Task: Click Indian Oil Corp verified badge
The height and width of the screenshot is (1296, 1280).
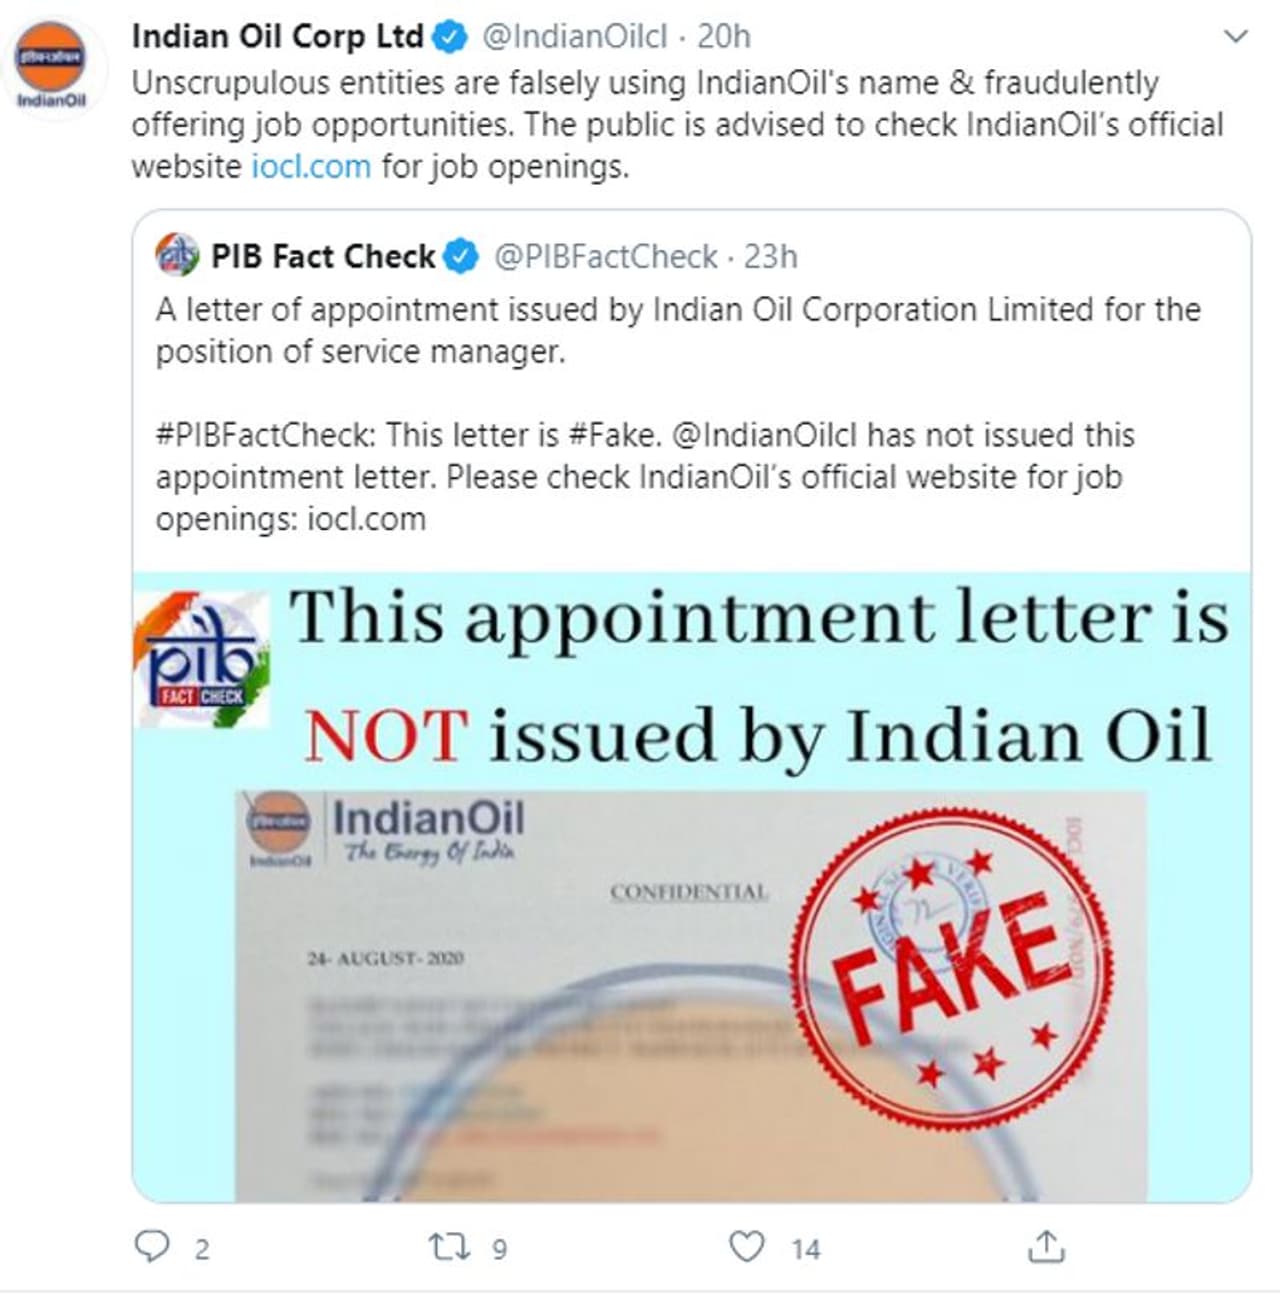Action: (450, 38)
